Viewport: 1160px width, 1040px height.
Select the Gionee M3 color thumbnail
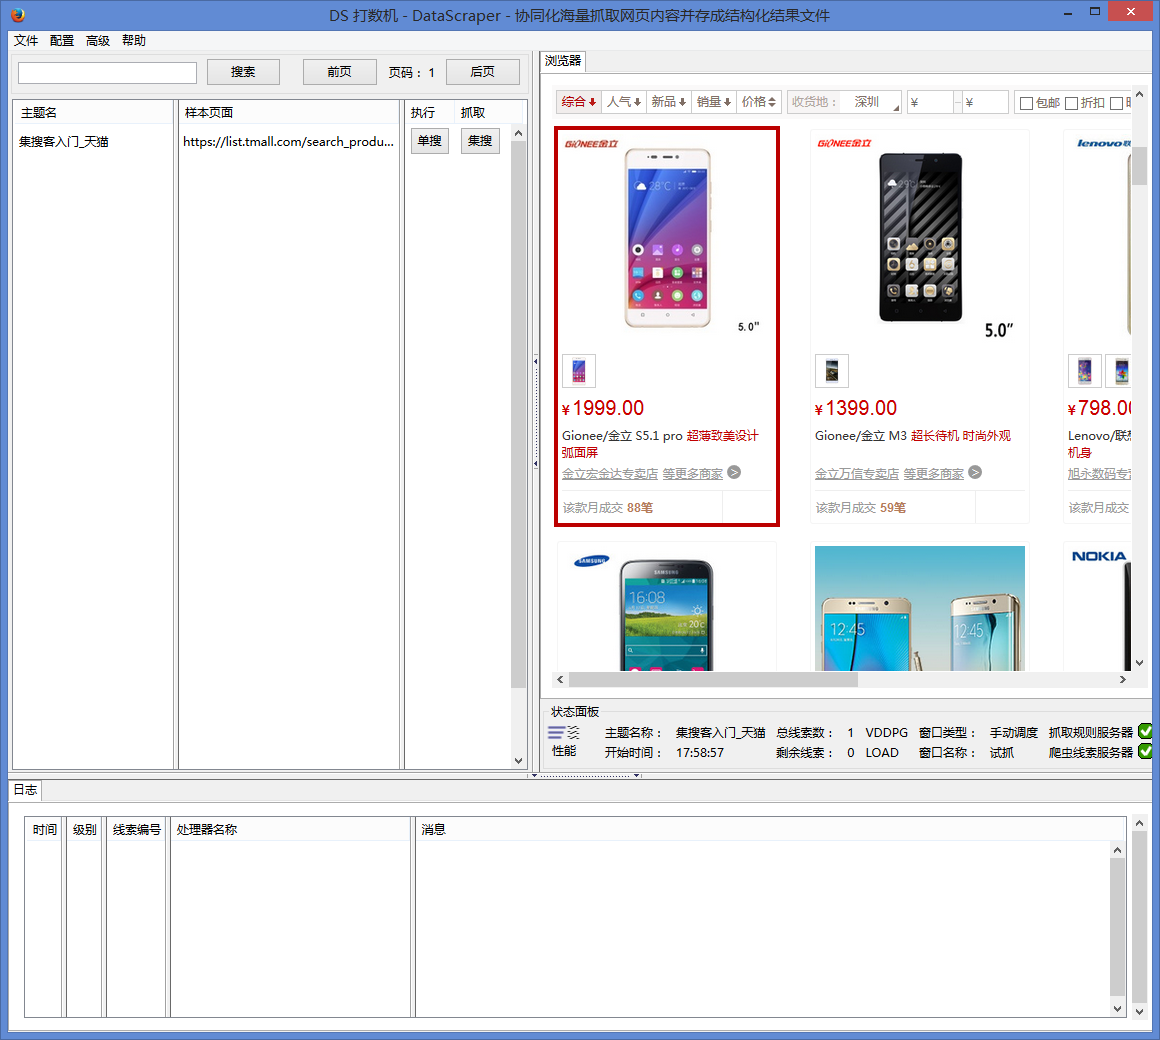click(x=832, y=371)
